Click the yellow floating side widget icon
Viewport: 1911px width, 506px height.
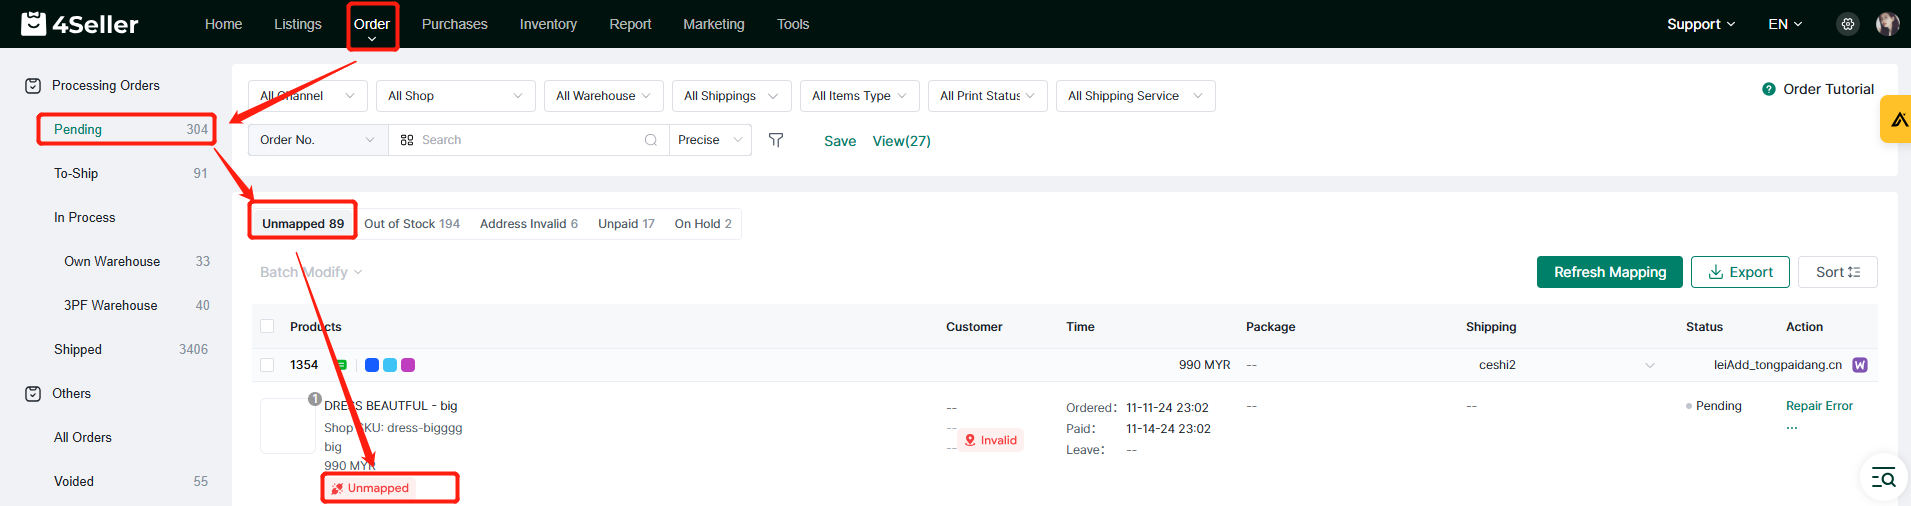tap(1897, 120)
